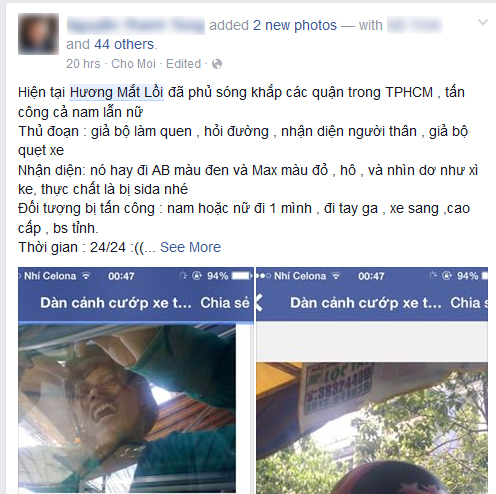The height and width of the screenshot is (494, 496).
Task: Open the blurred tagged friend name
Action: 415,26
